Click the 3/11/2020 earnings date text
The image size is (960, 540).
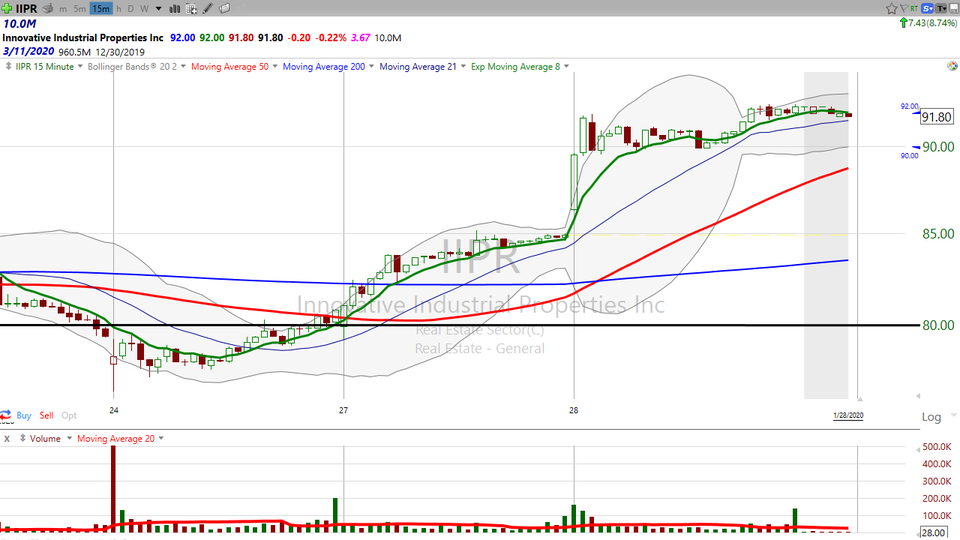[28, 51]
